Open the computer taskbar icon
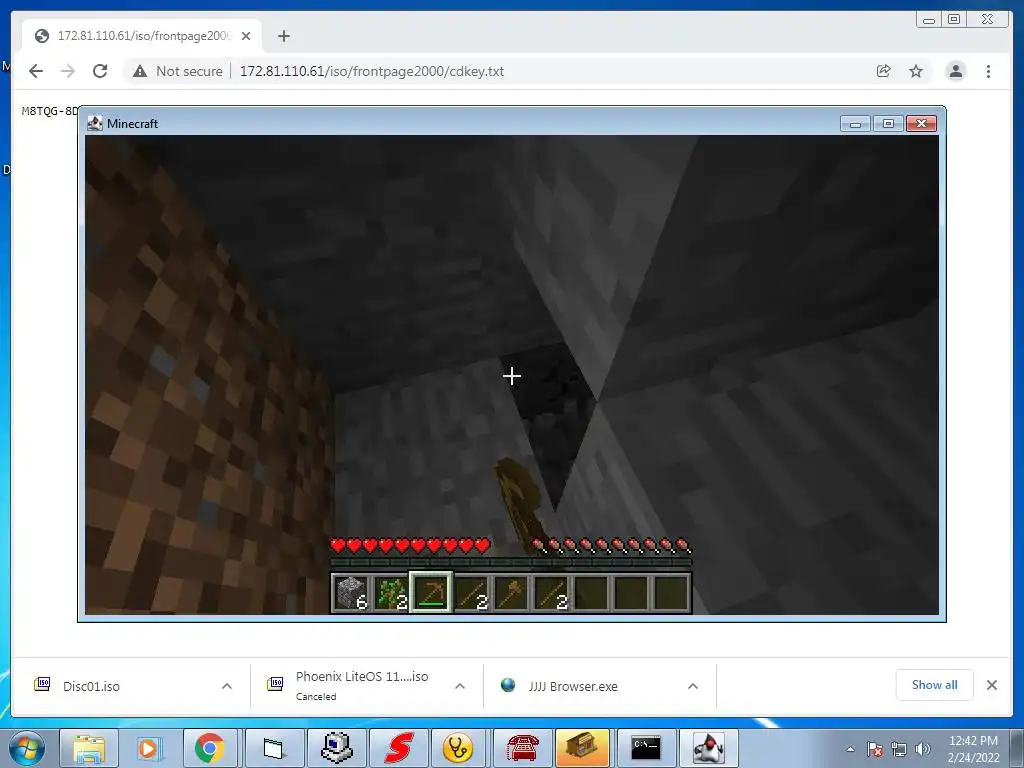This screenshot has width=1024, height=768. [337, 748]
